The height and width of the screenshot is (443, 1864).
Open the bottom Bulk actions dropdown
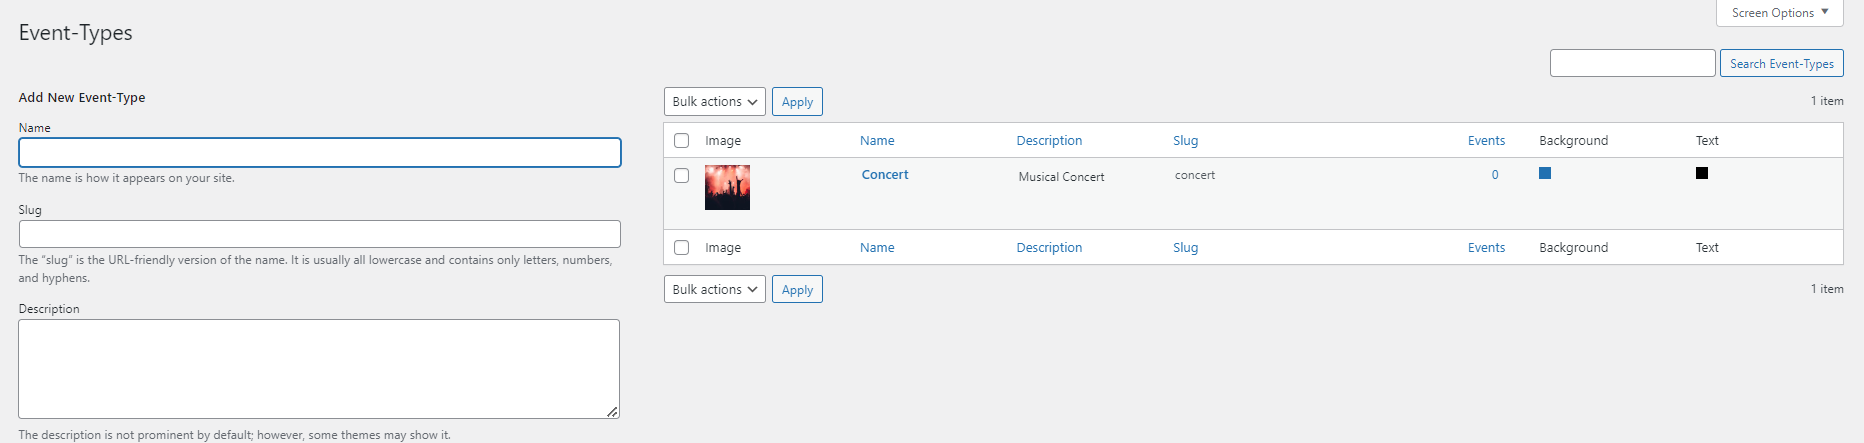pos(714,290)
